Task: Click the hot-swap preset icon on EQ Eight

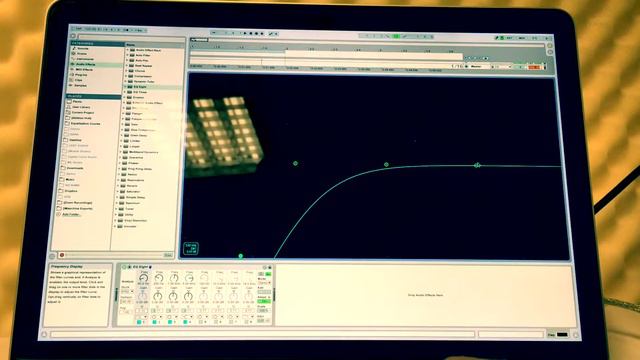Action: click(264, 267)
